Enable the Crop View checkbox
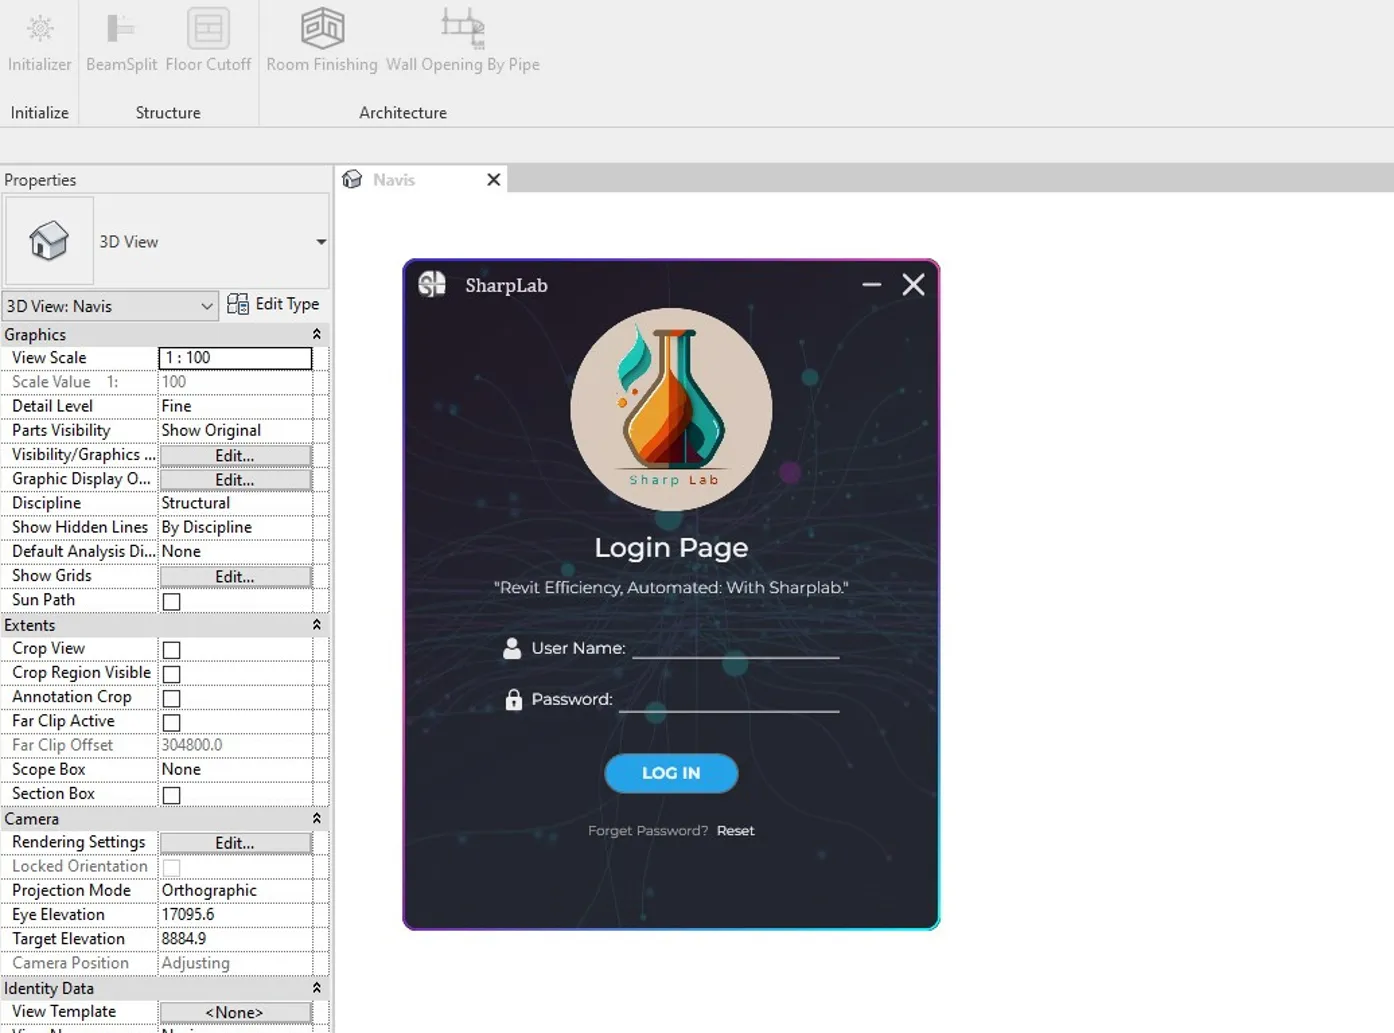 tap(172, 650)
